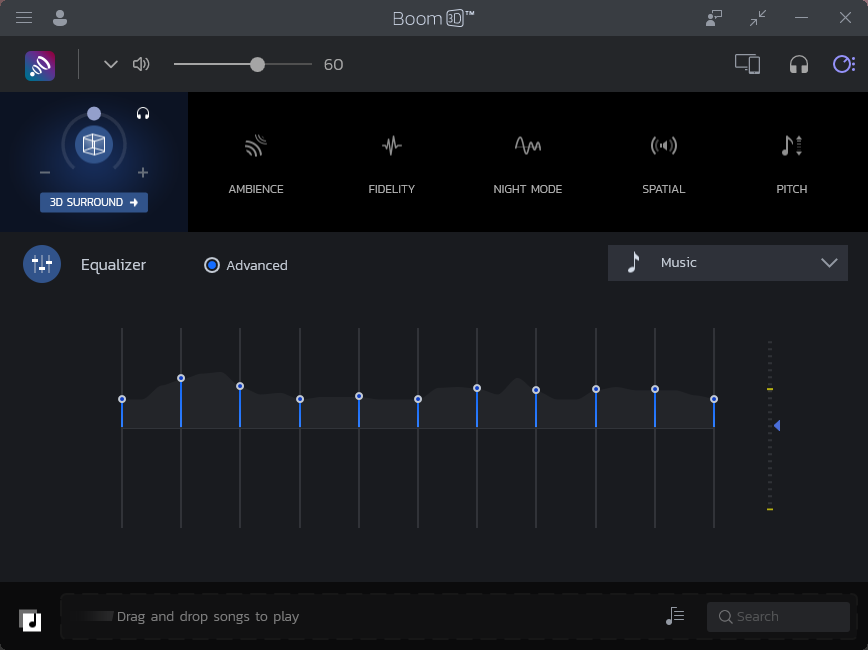Turn on Night Mode effect
Screen dimensions: 868x650
click(528, 164)
